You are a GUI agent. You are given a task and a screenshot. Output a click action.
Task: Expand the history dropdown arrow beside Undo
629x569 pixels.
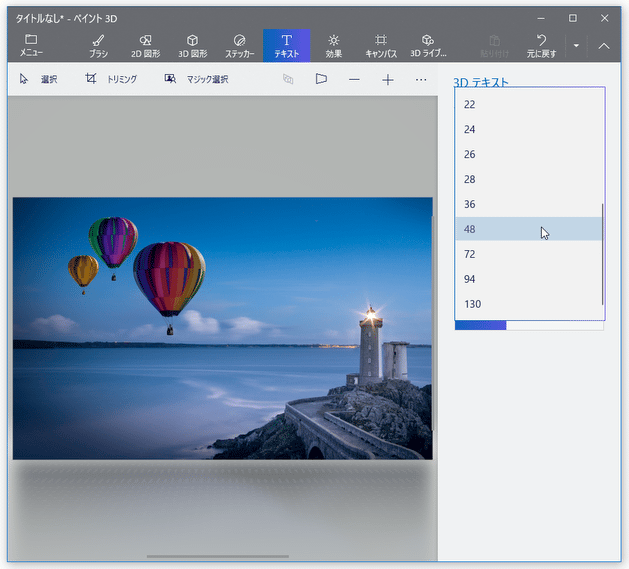(576, 46)
